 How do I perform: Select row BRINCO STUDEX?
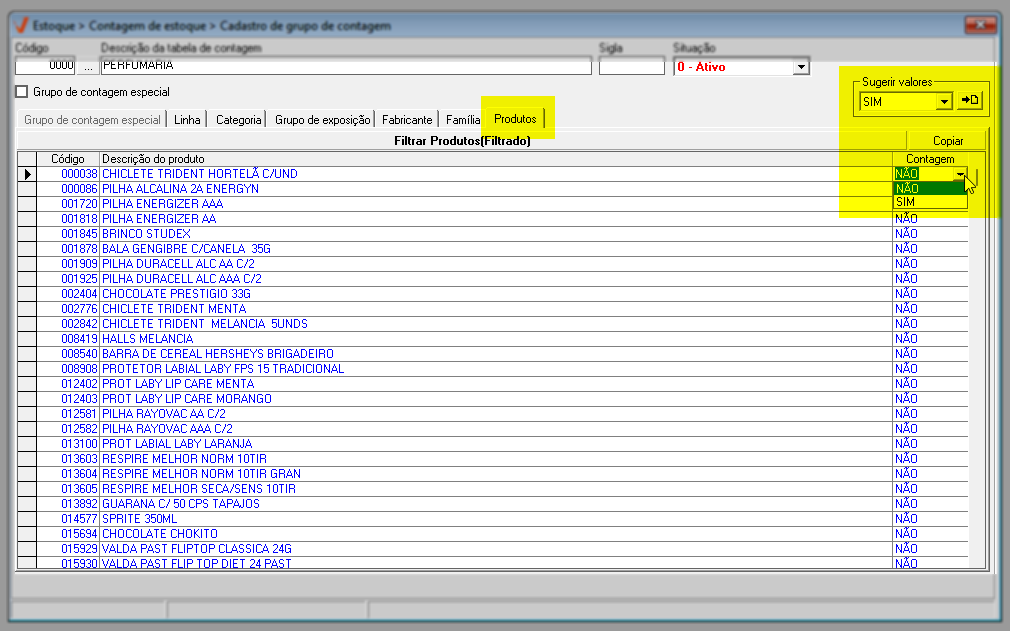[x=493, y=234]
